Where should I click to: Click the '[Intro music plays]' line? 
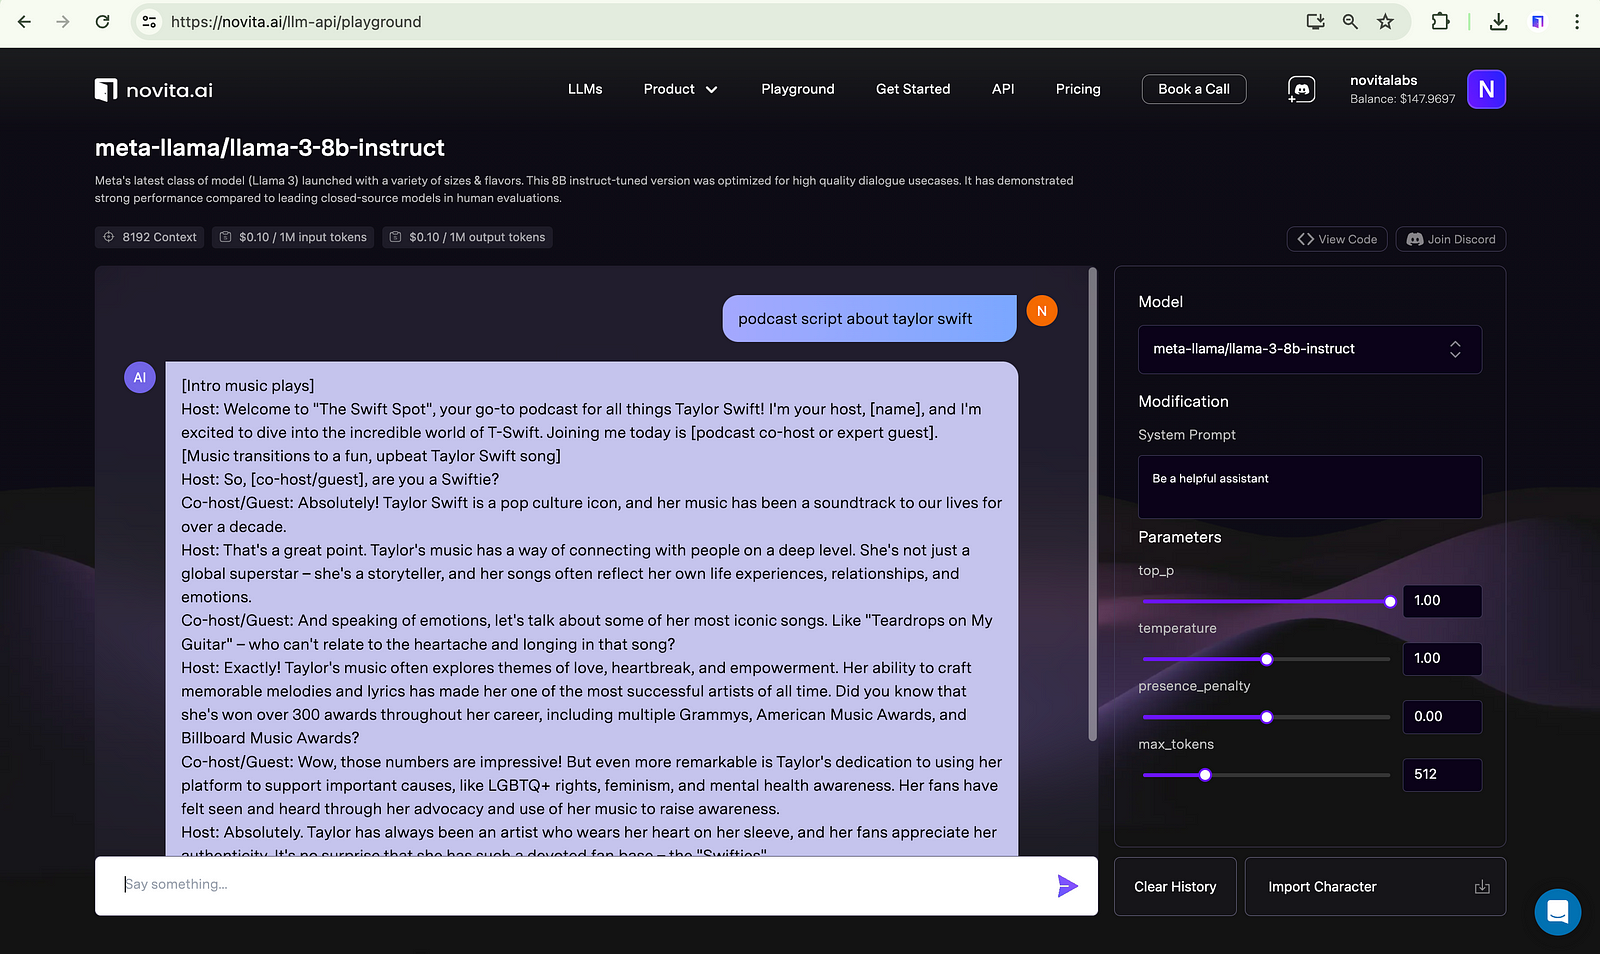point(248,386)
